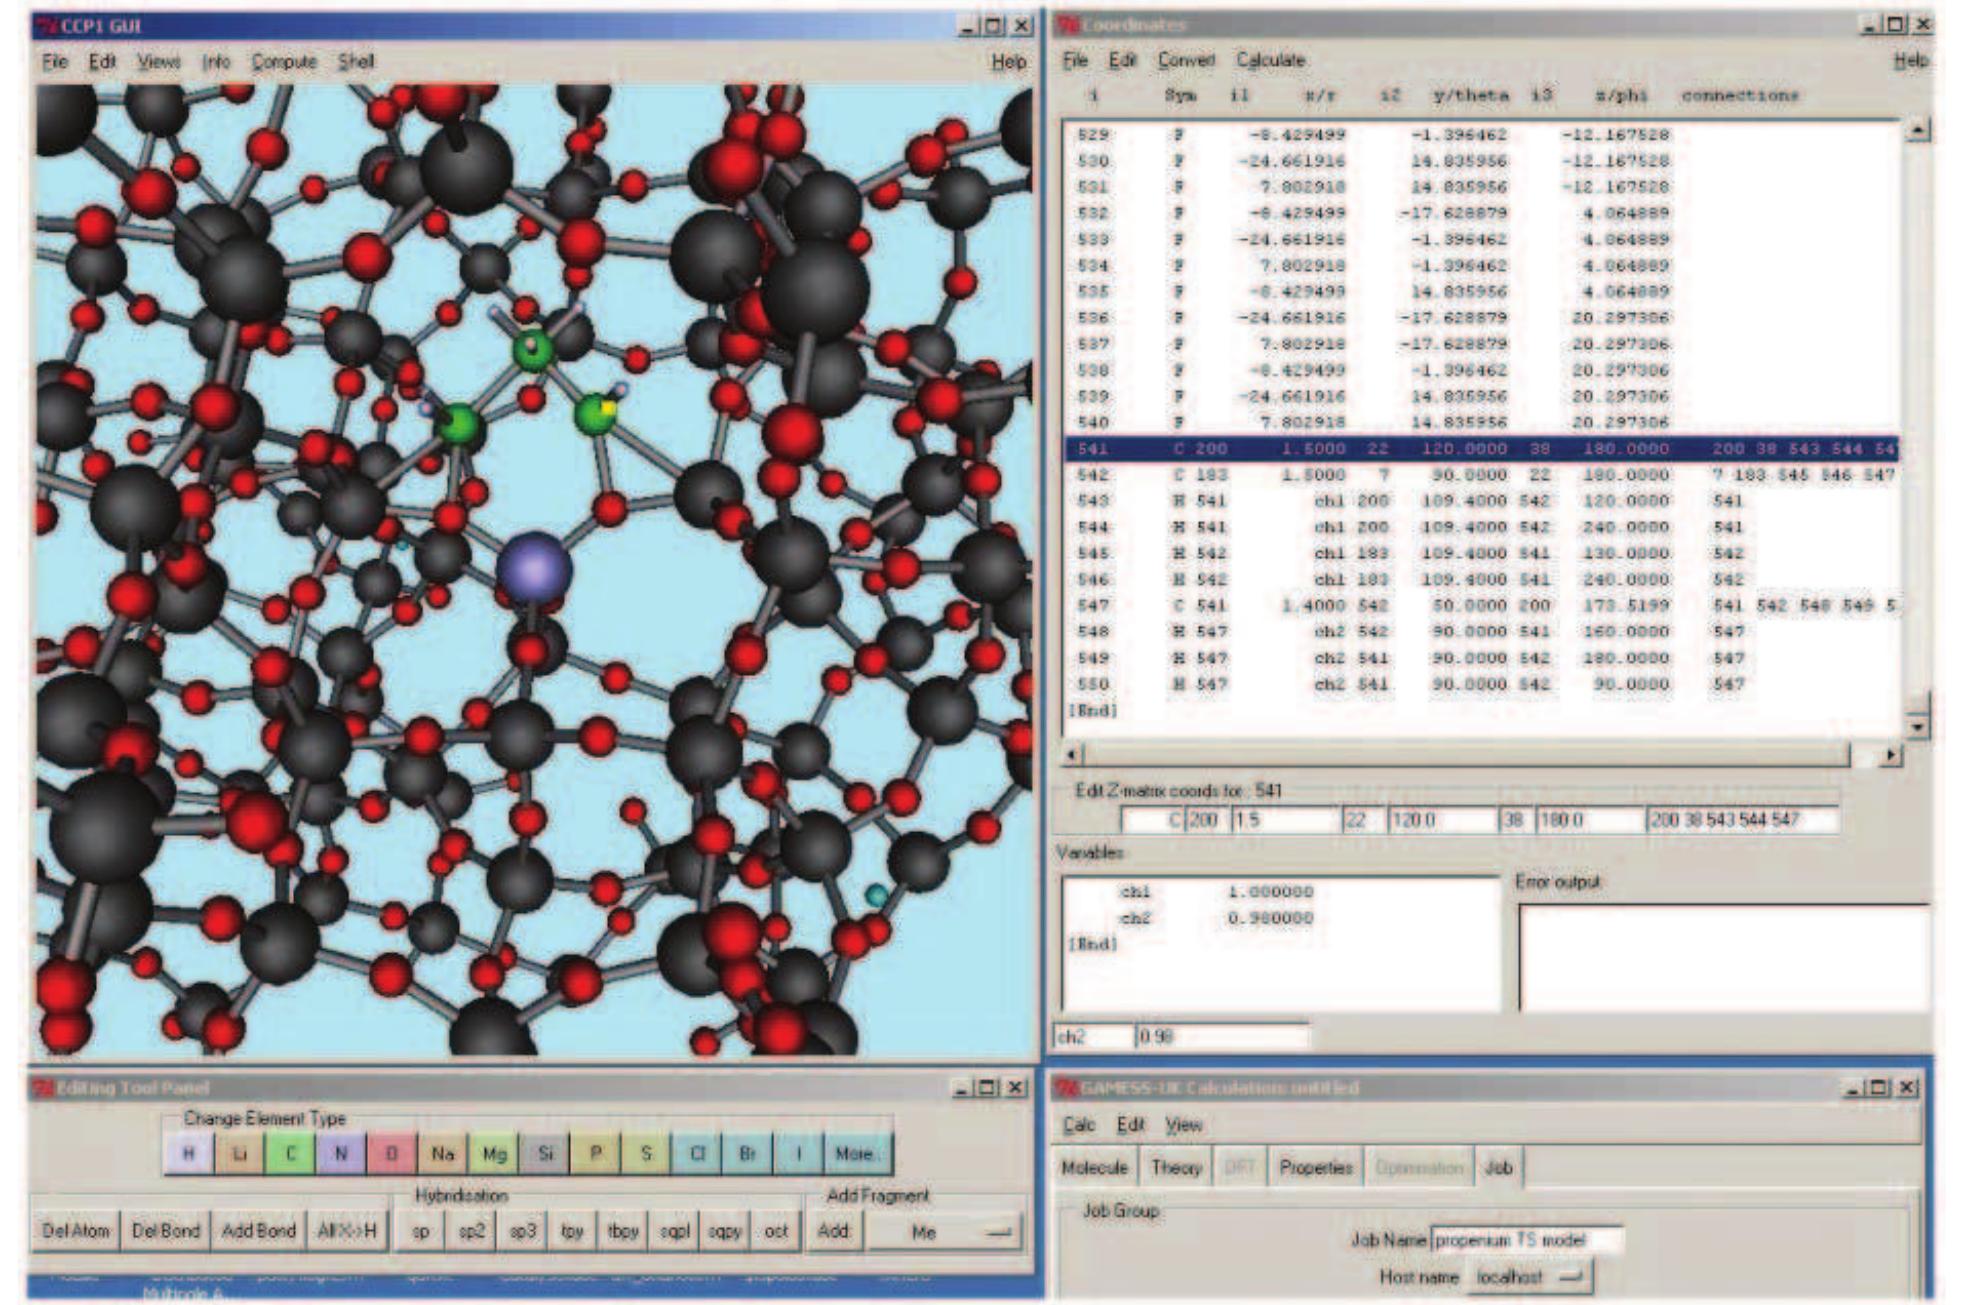The width and height of the screenshot is (1966, 1305).
Task: Change element type to Carbon
Action: pyautogui.click(x=291, y=1153)
